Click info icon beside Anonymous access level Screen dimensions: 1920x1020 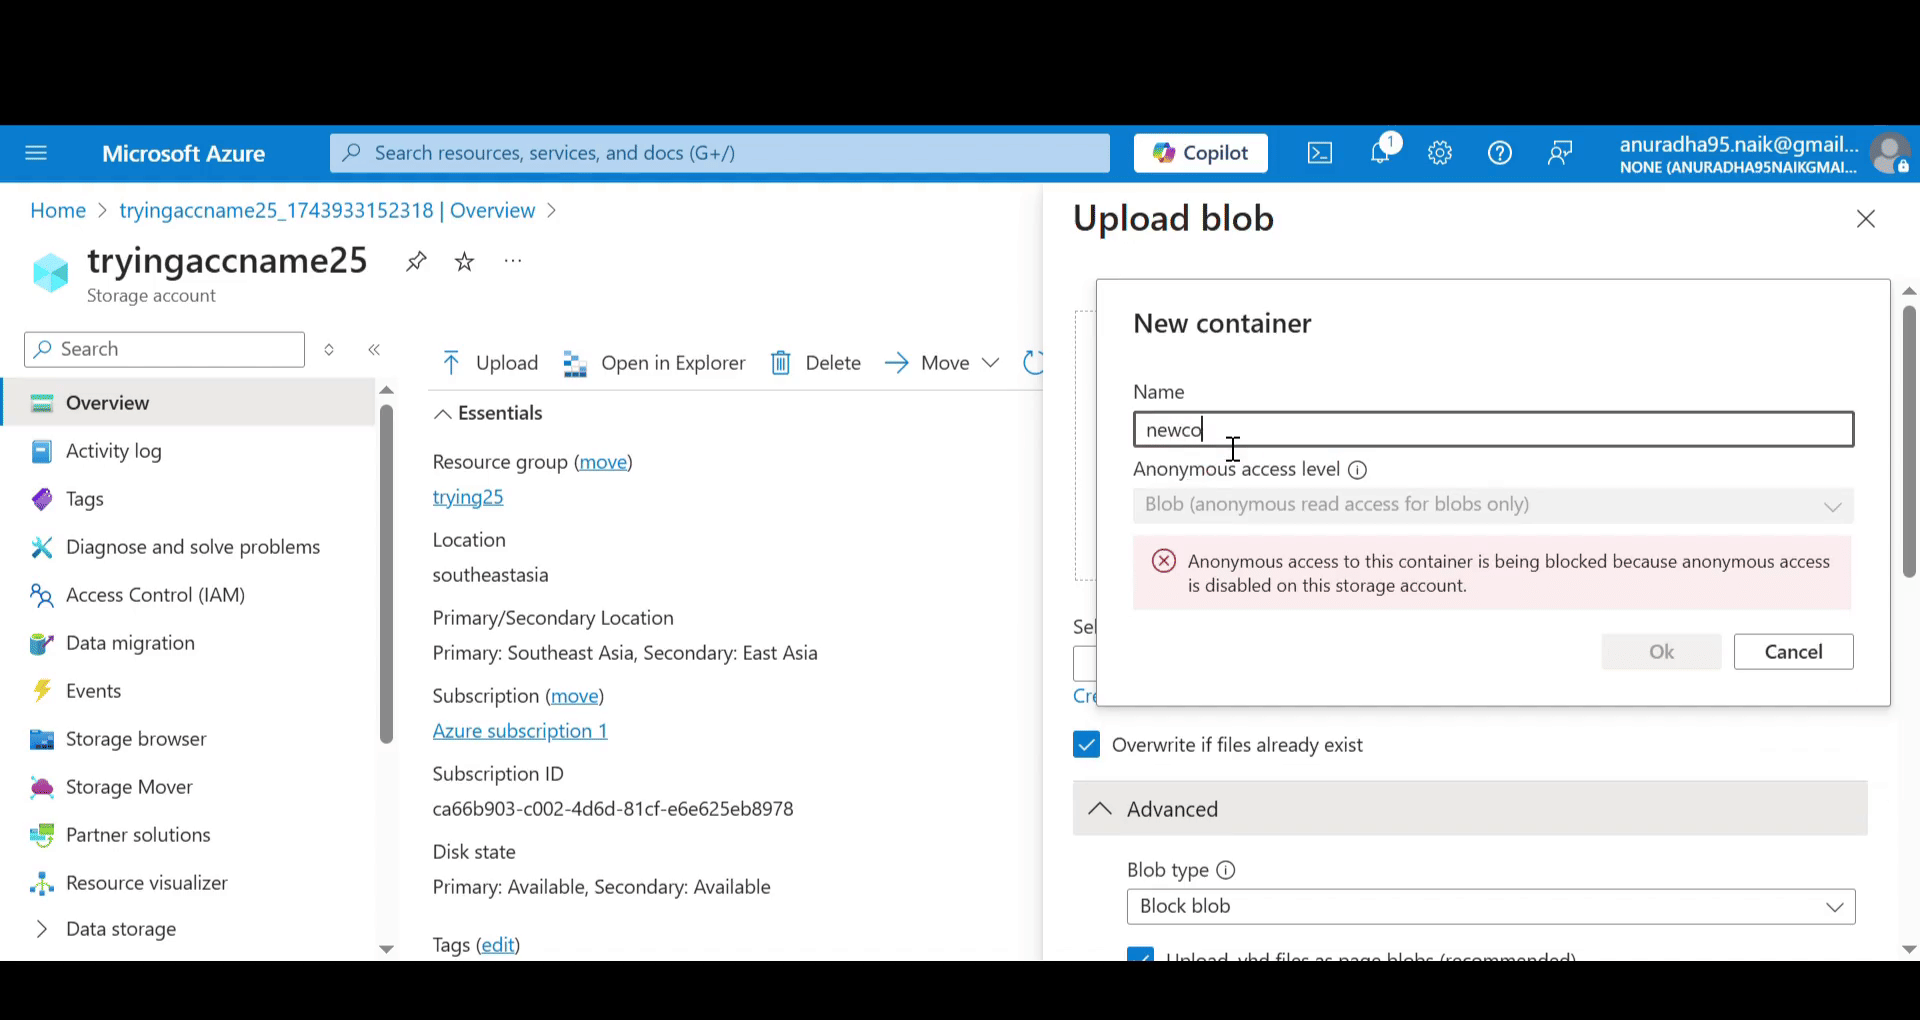[1357, 470]
